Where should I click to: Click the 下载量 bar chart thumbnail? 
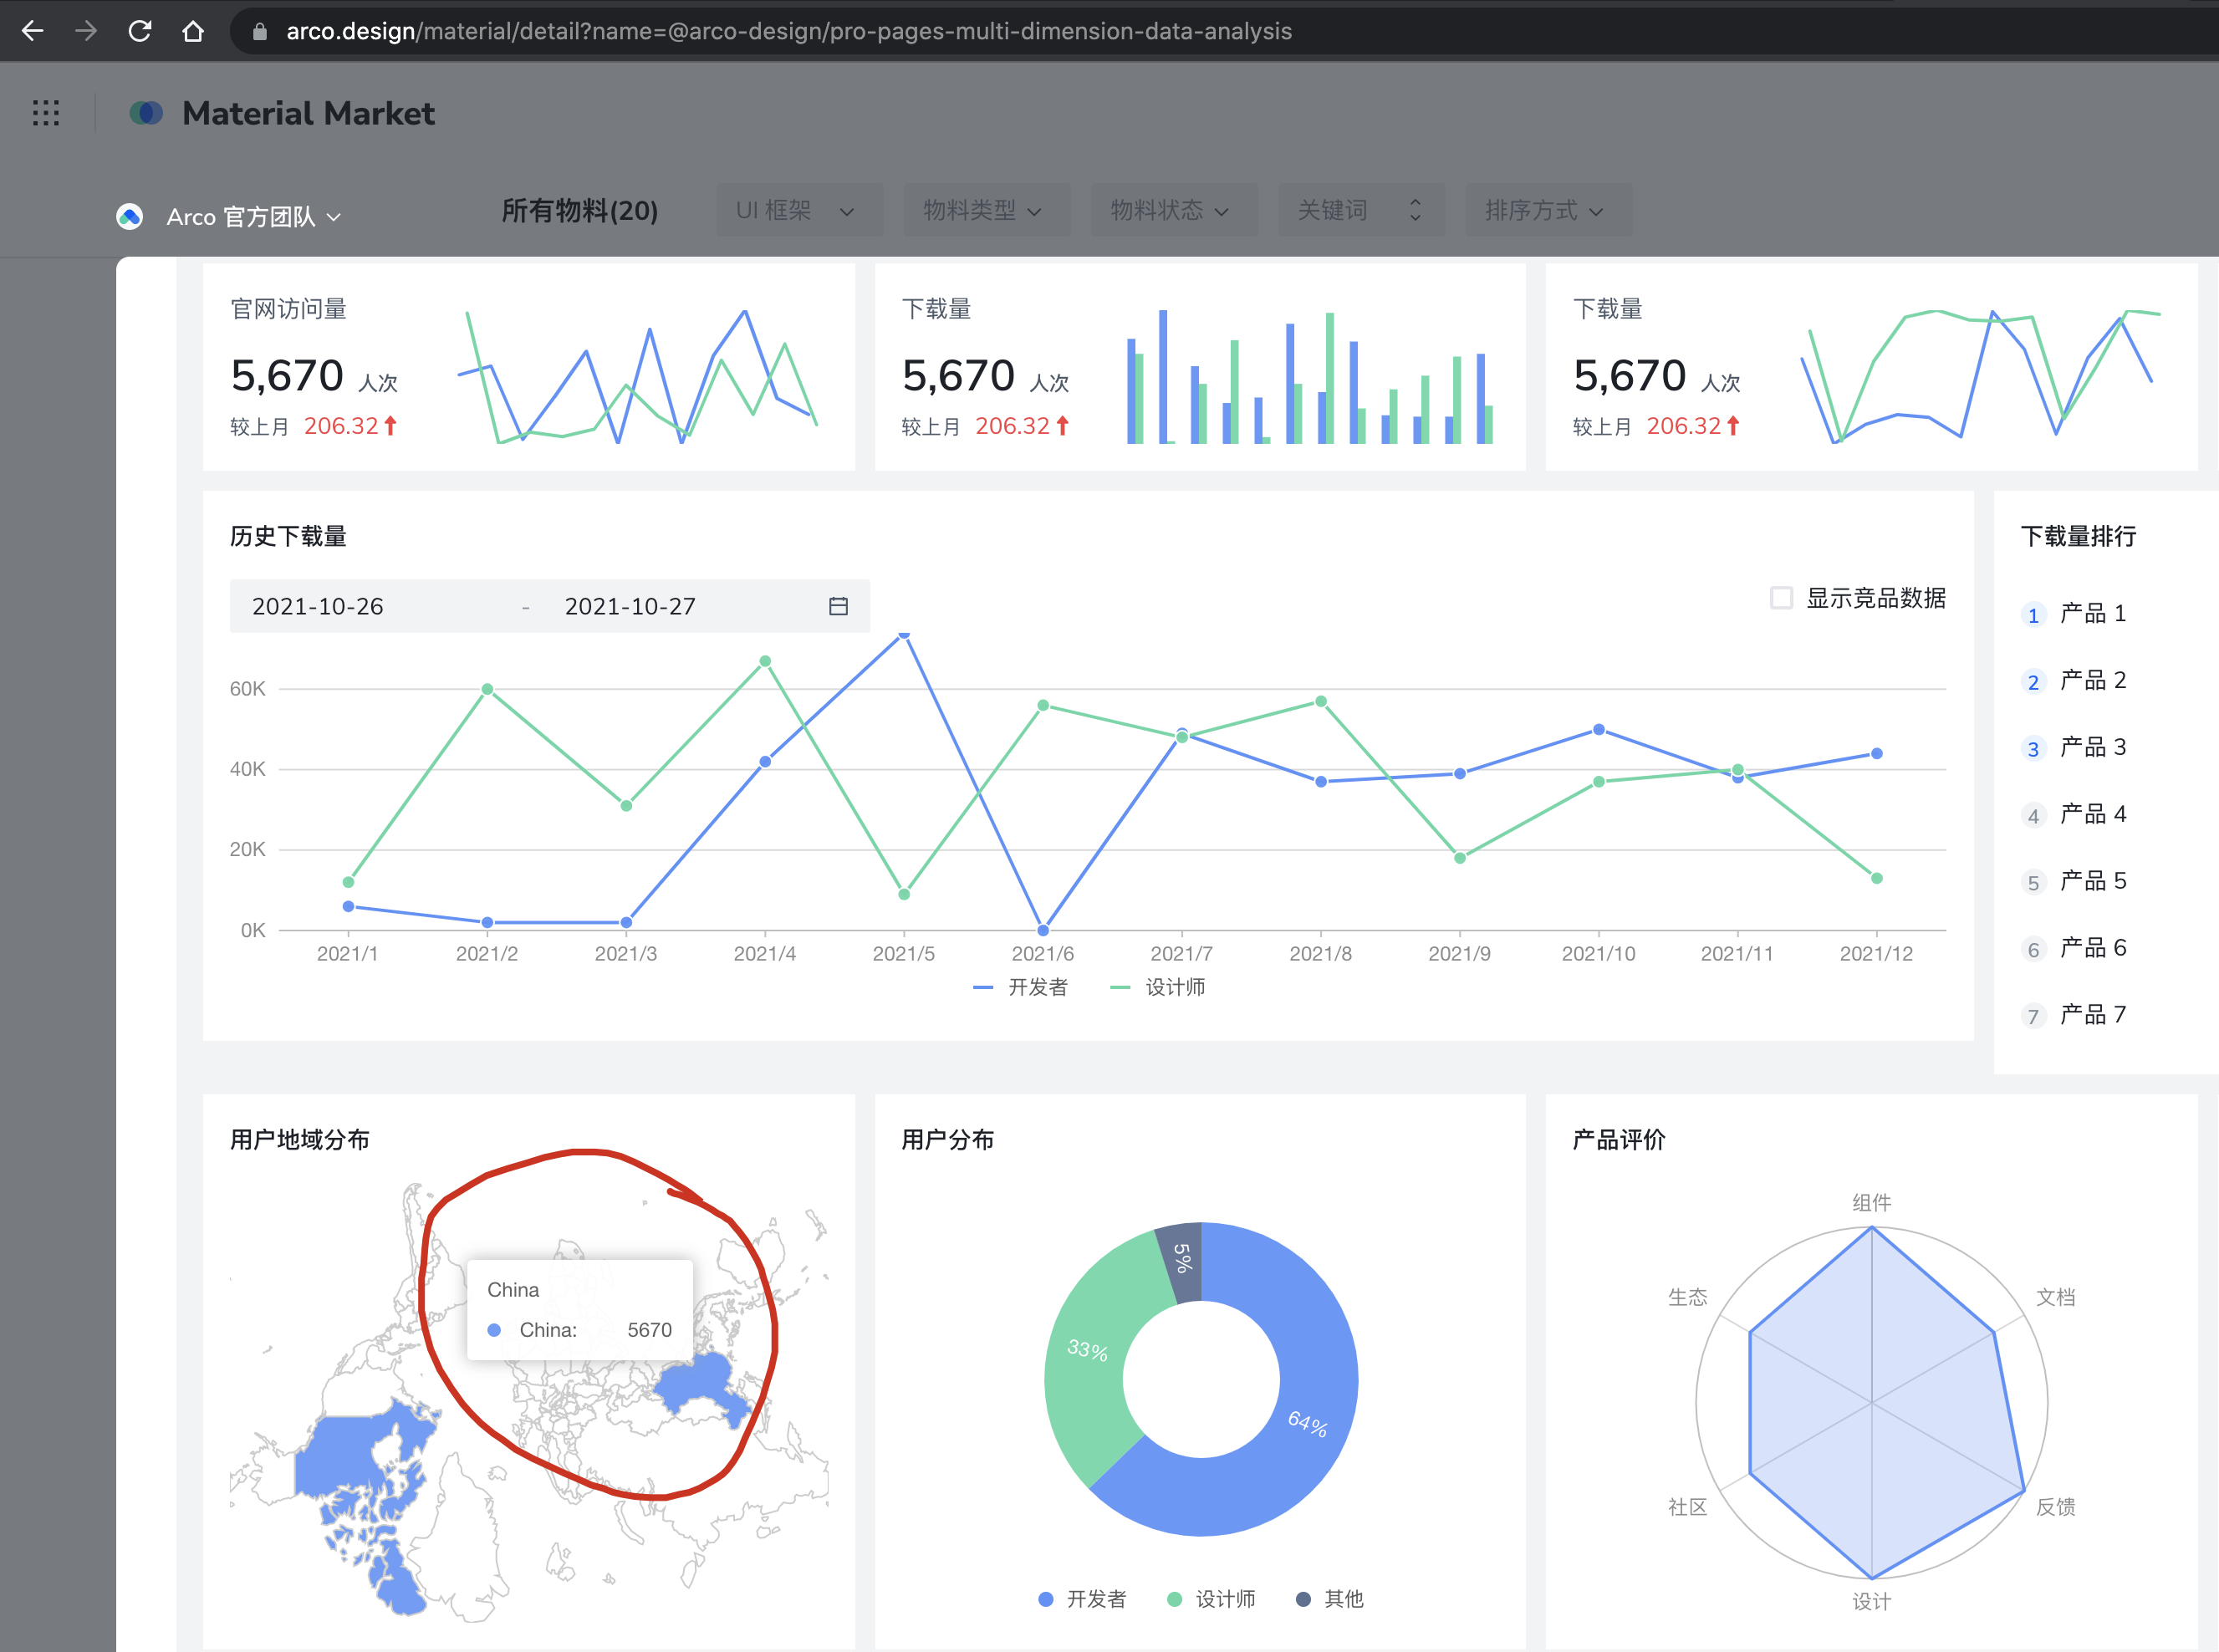[1310, 377]
